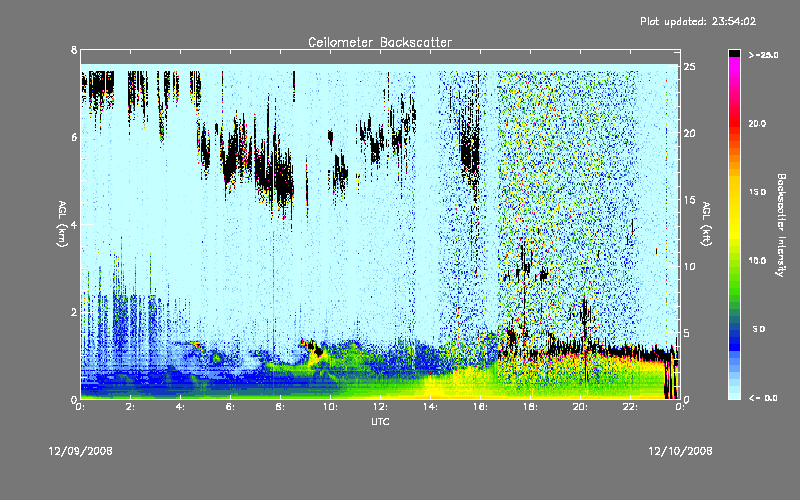Click the "15.0" colorbar tick label
This screenshot has width=800, height=500.
pyautogui.click(x=757, y=192)
